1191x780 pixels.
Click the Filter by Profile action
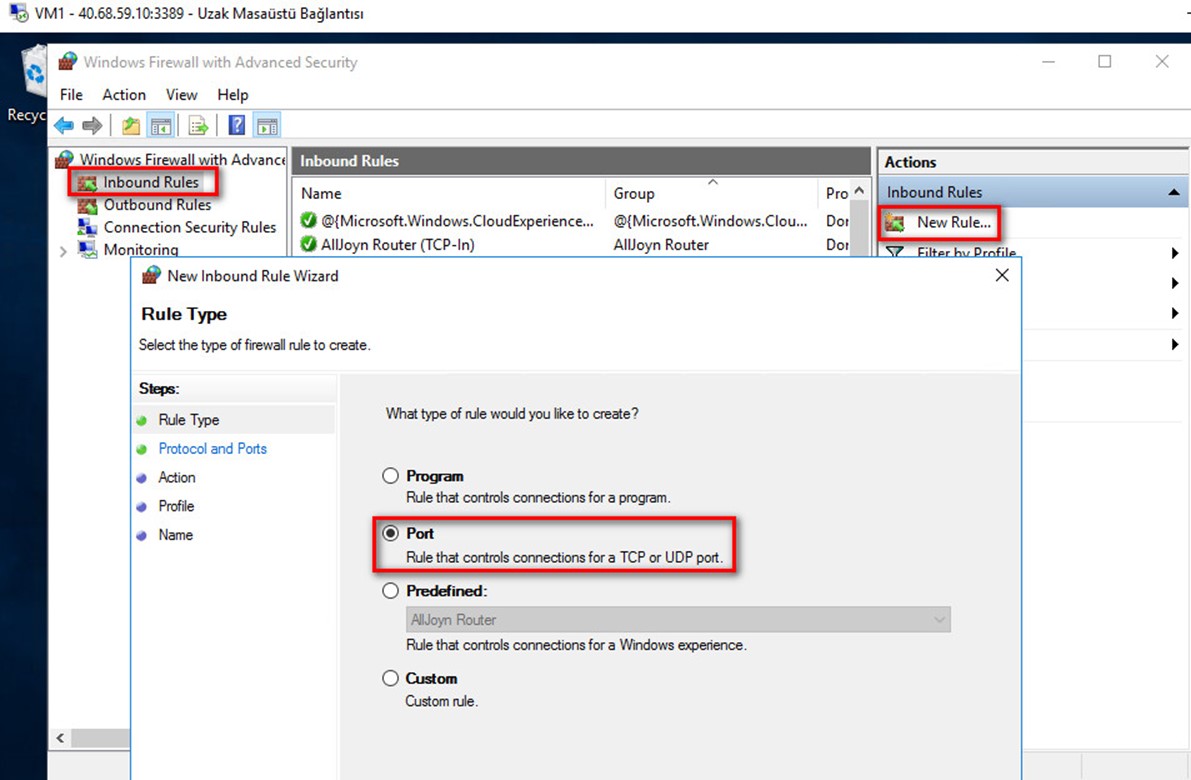tap(966, 251)
